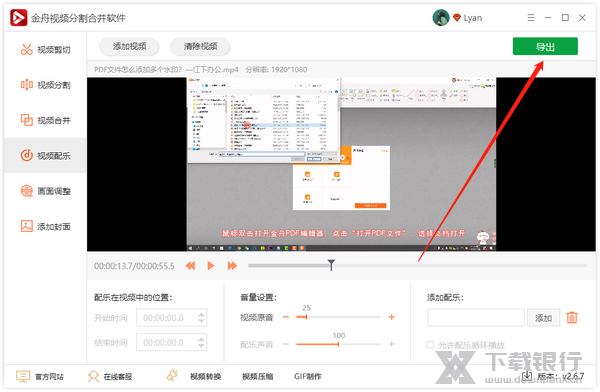
Task: Click the red VIP diamond badge
Action: pos(457,18)
